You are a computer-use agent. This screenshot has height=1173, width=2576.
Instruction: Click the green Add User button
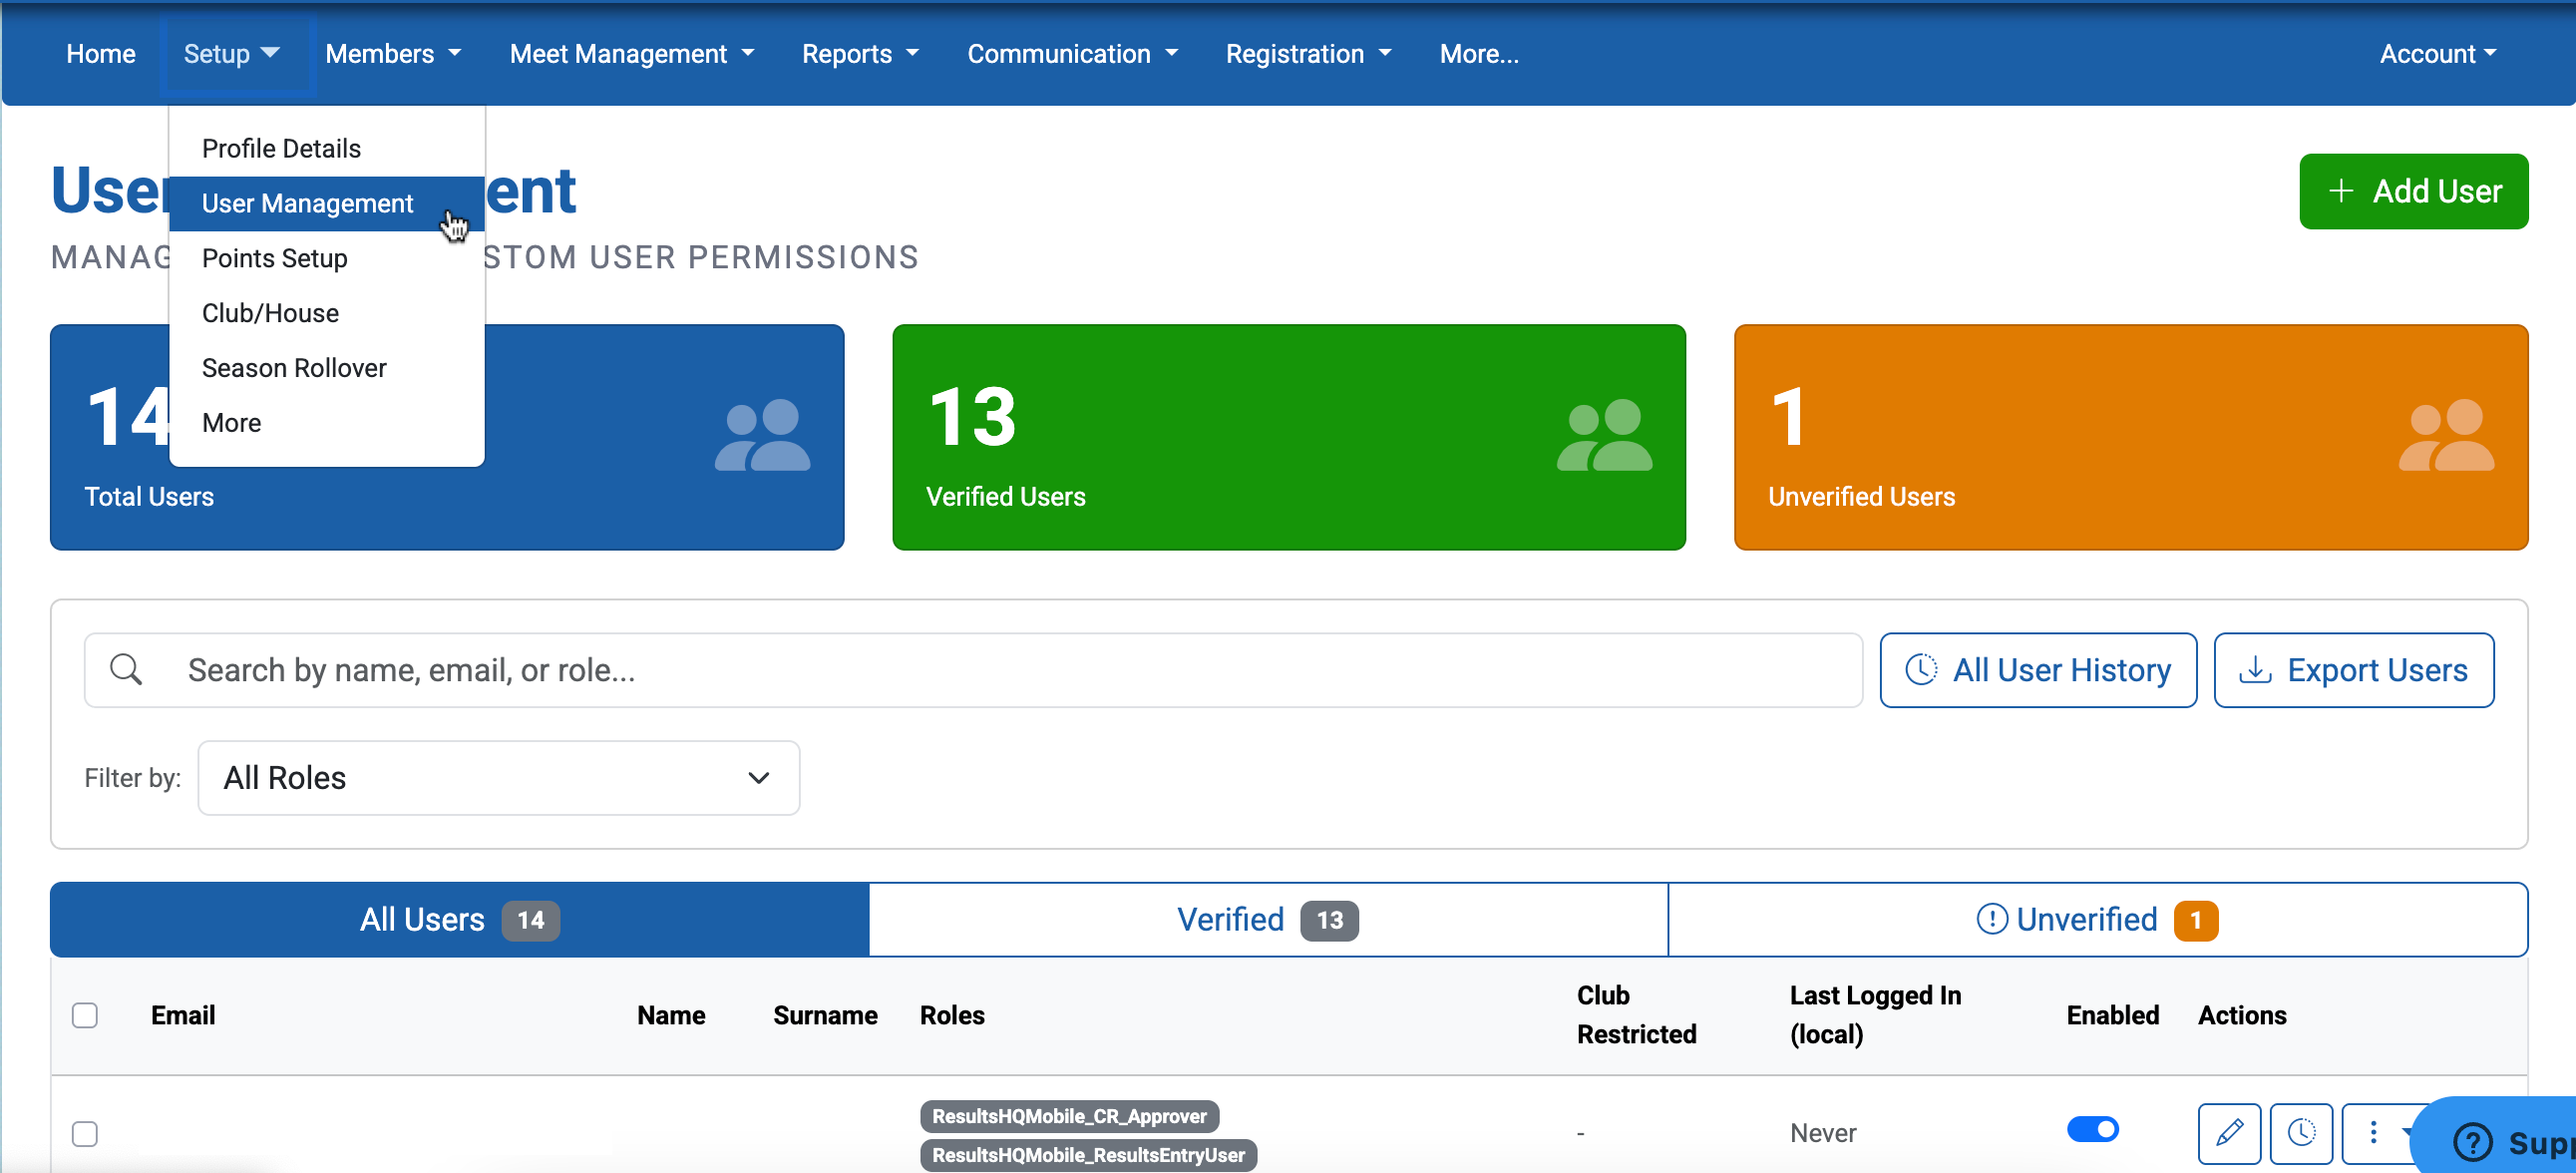click(2413, 191)
